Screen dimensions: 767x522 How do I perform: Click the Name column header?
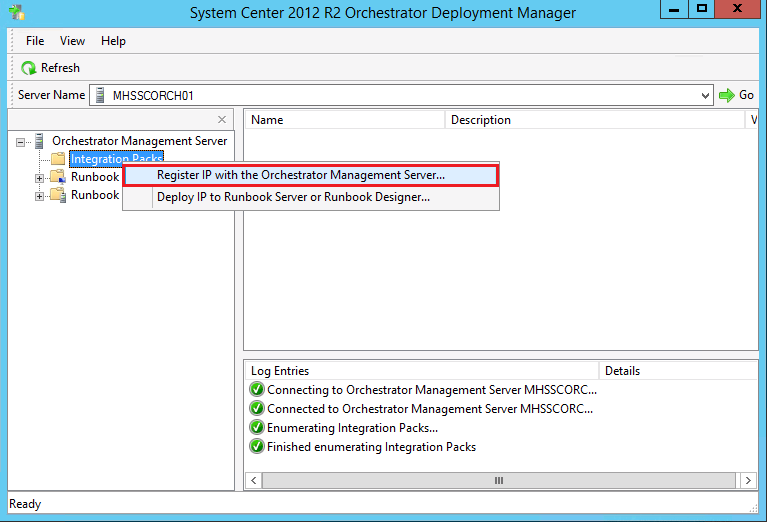pyautogui.click(x=344, y=120)
